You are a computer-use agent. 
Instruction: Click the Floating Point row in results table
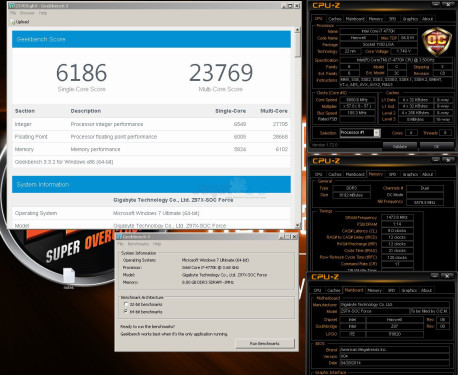pyautogui.click(x=151, y=137)
